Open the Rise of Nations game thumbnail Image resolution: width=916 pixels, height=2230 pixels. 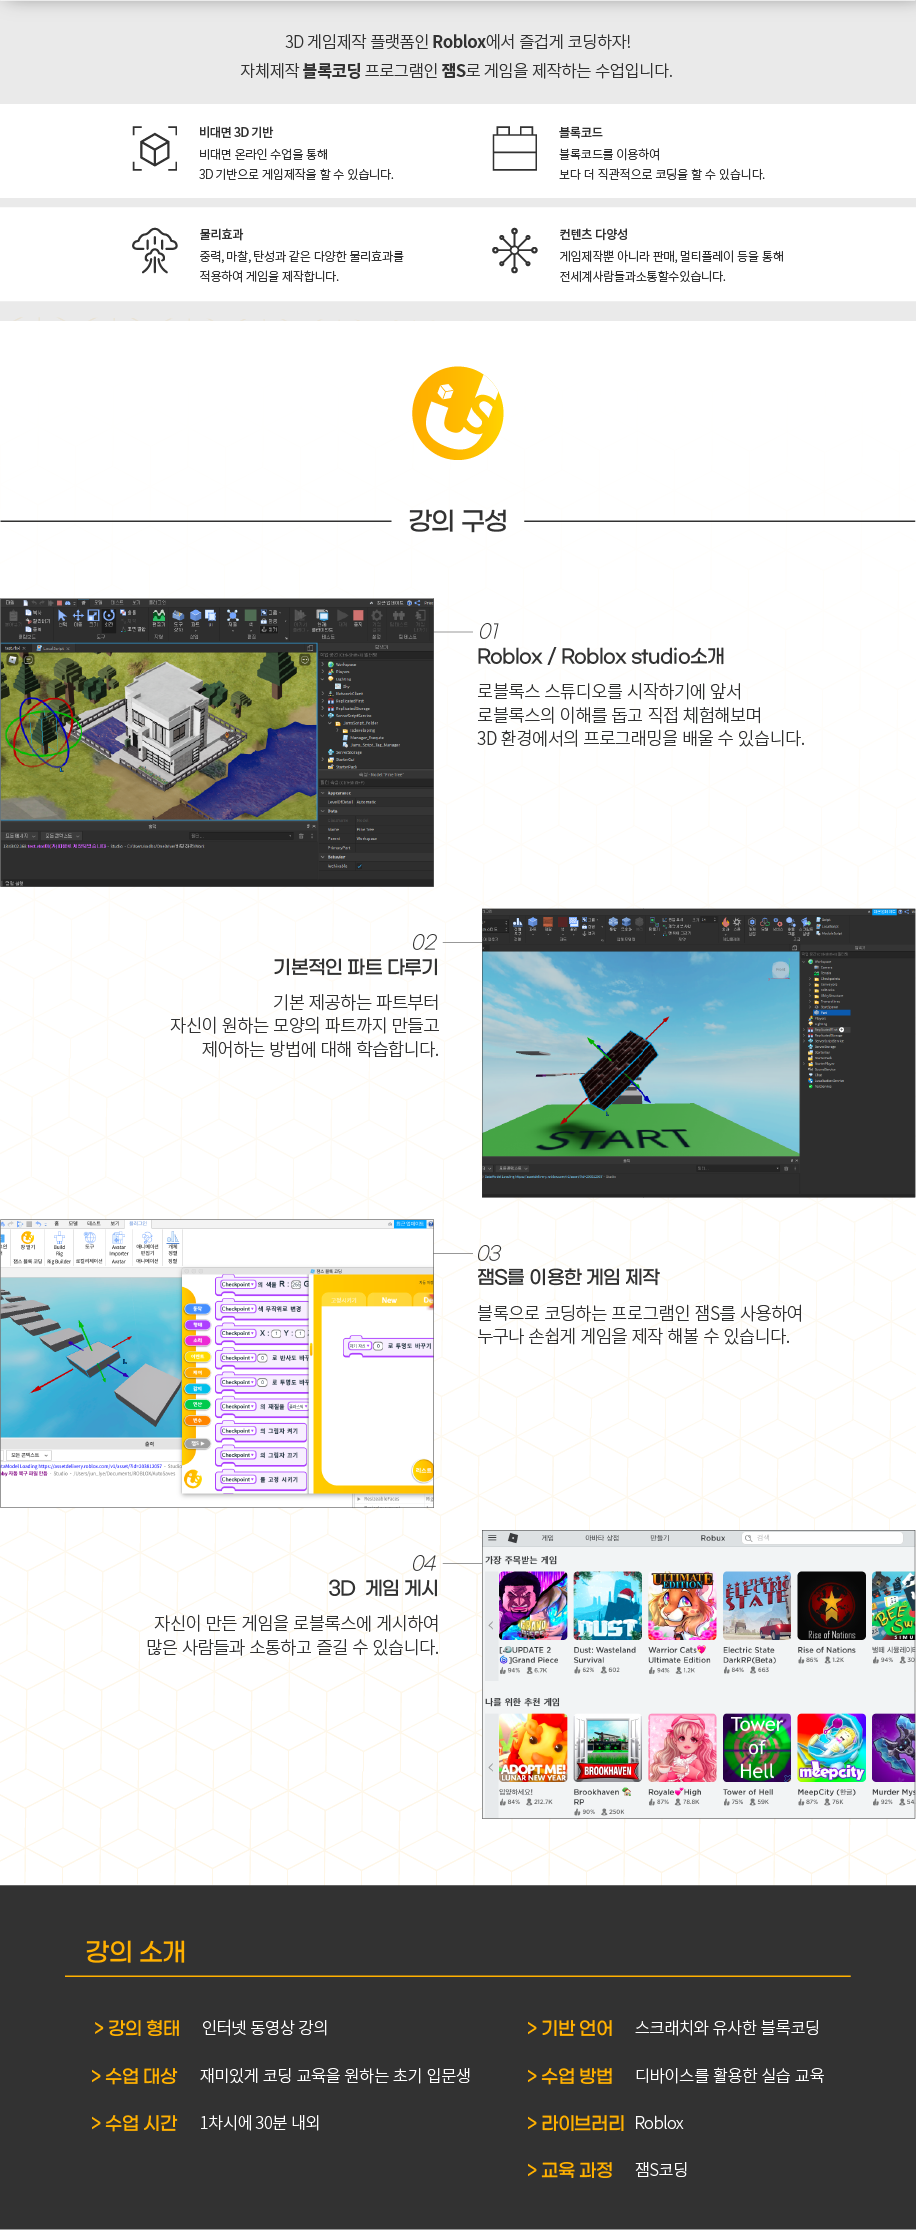(831, 1606)
